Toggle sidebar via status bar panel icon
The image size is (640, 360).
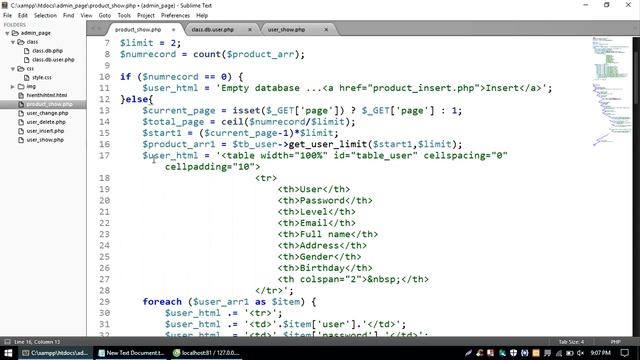(7, 342)
